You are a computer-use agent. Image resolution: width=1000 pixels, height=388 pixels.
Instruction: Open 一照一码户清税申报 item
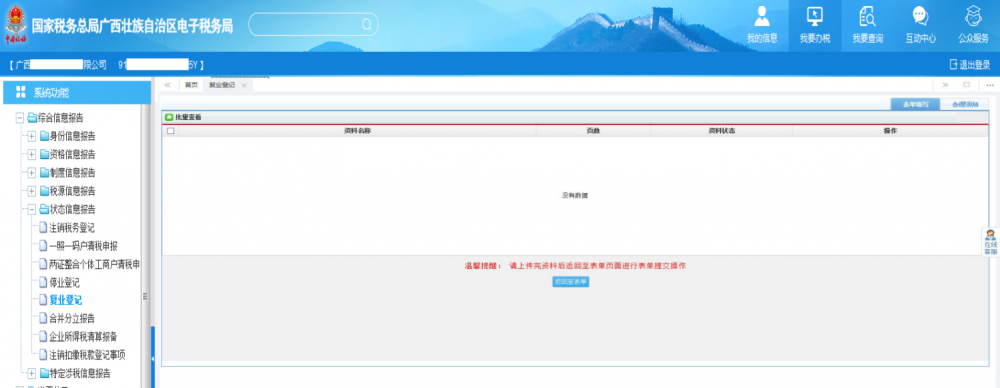click(x=84, y=246)
